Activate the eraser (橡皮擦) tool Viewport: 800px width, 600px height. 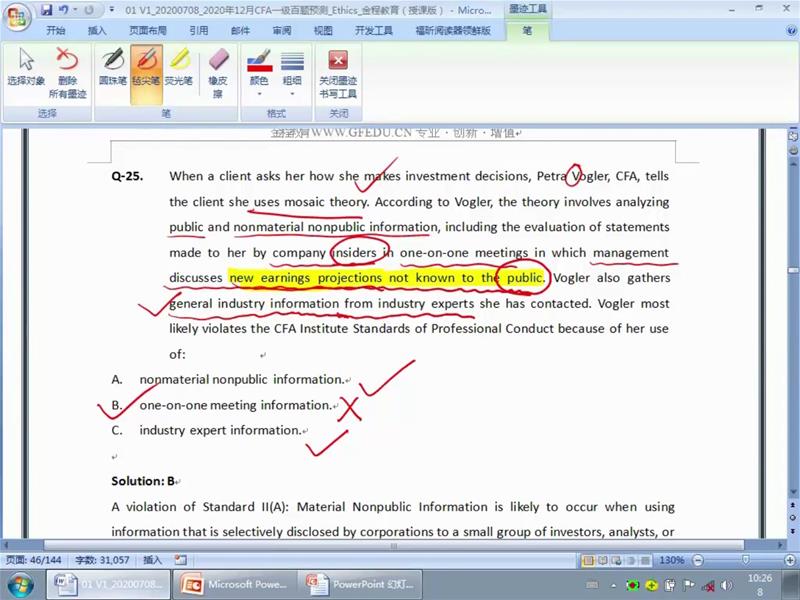[217, 73]
